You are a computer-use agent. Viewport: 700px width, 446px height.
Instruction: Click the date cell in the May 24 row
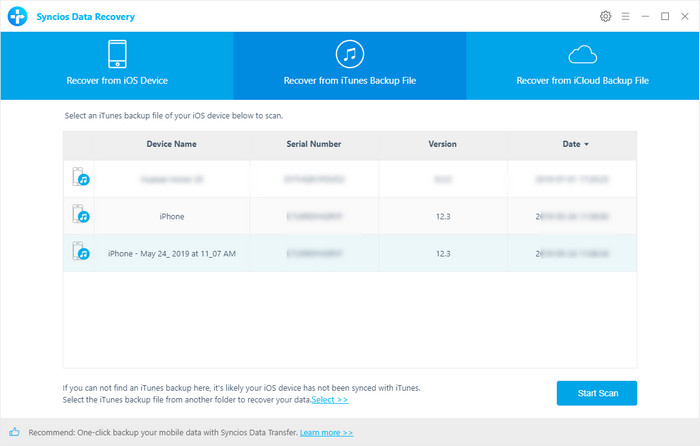572,254
